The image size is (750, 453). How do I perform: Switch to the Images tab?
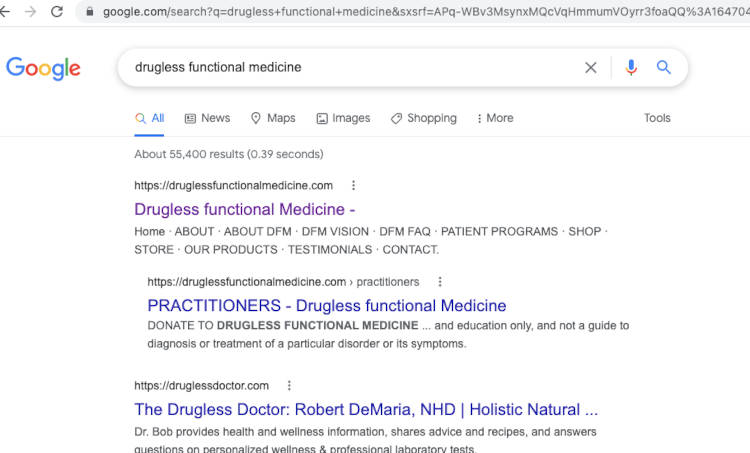[343, 118]
